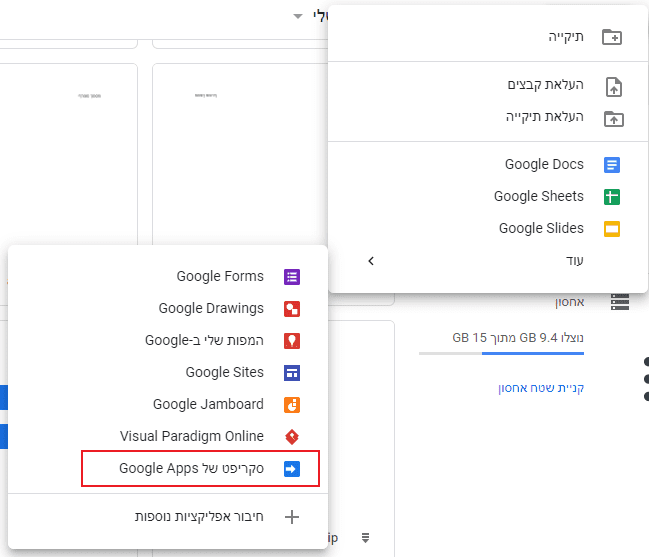The image size is (649, 557).
Task: Click the chevron arrow in עוד row
Action: [x=371, y=261]
